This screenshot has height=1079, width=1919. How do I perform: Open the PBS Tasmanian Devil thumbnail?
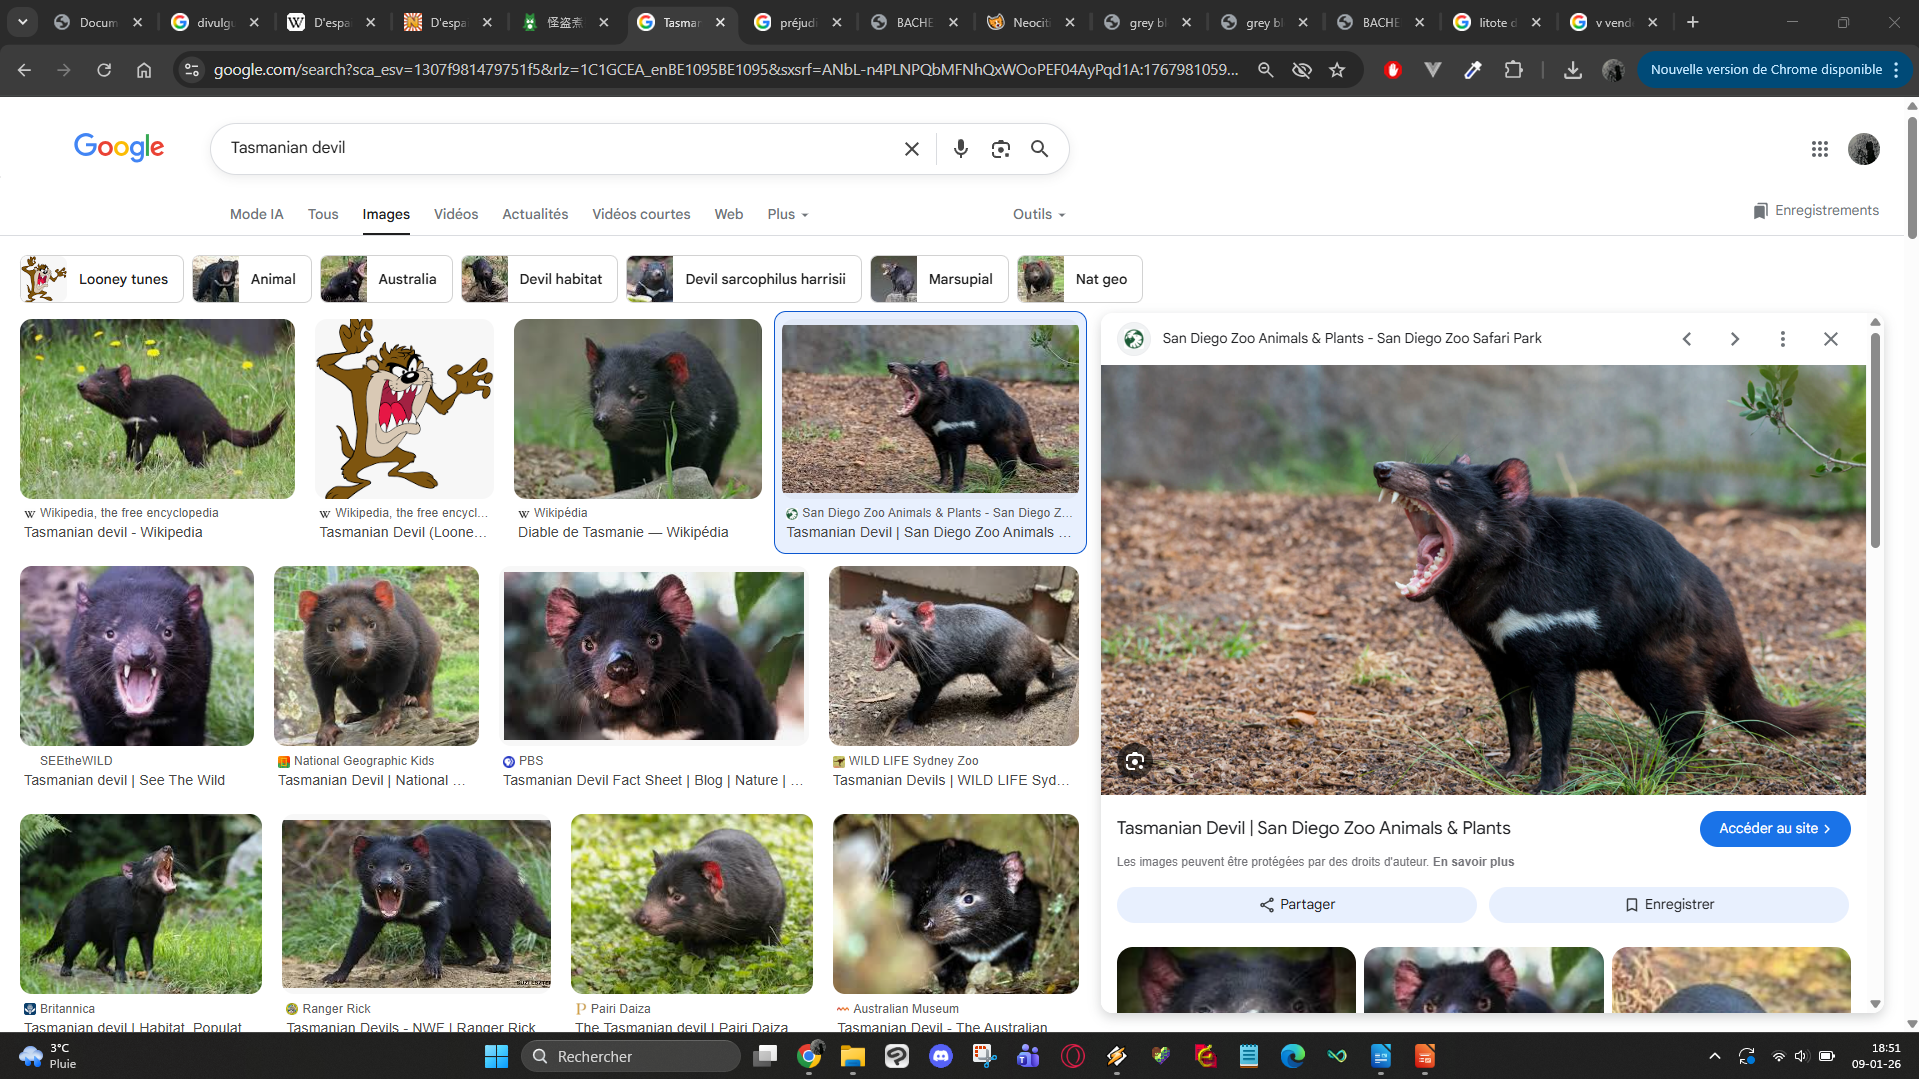pyautogui.click(x=653, y=656)
